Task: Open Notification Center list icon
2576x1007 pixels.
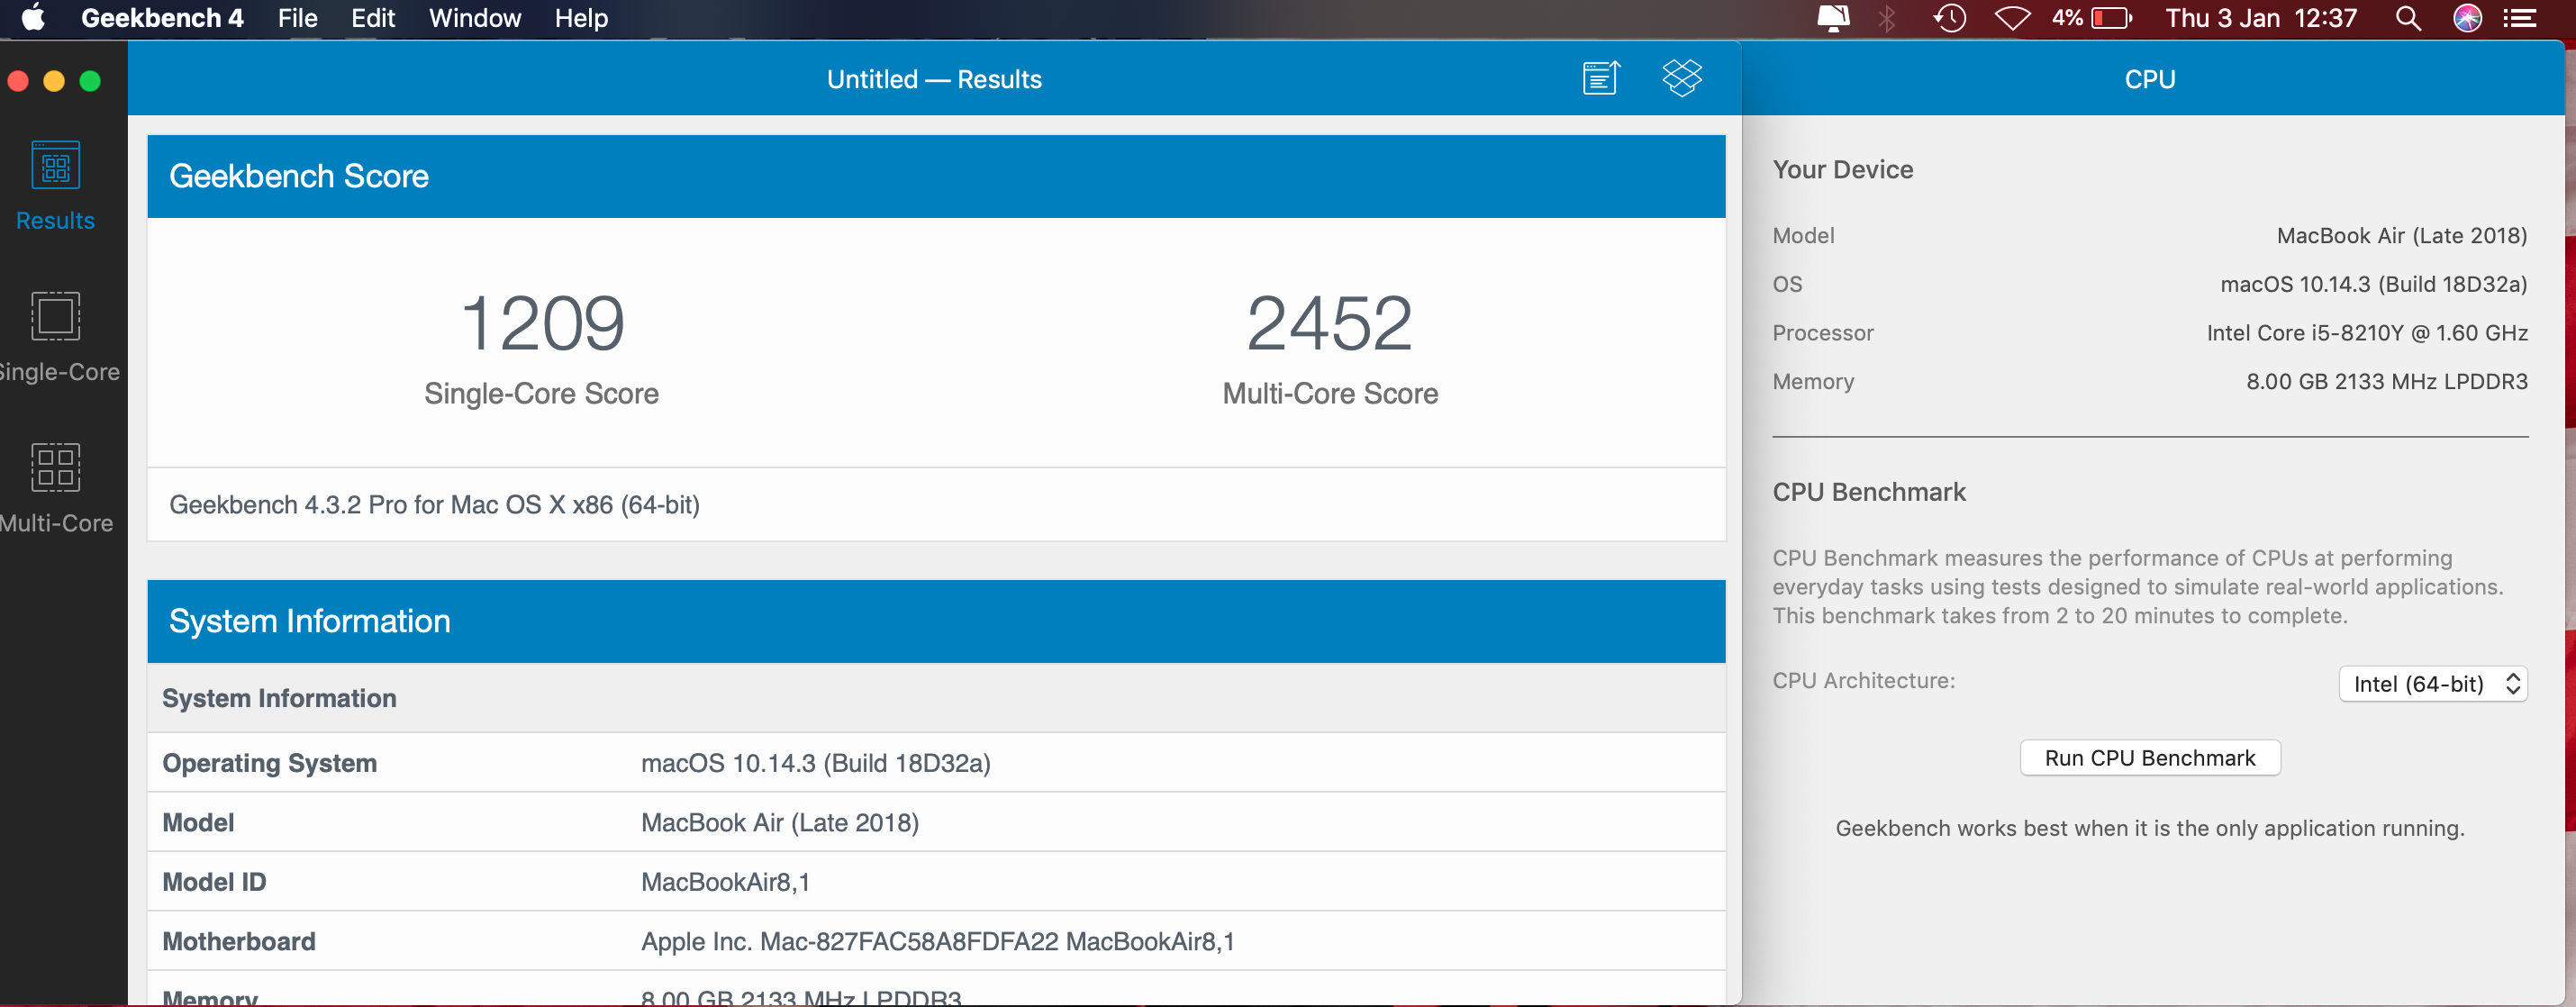Action: [x=2520, y=18]
